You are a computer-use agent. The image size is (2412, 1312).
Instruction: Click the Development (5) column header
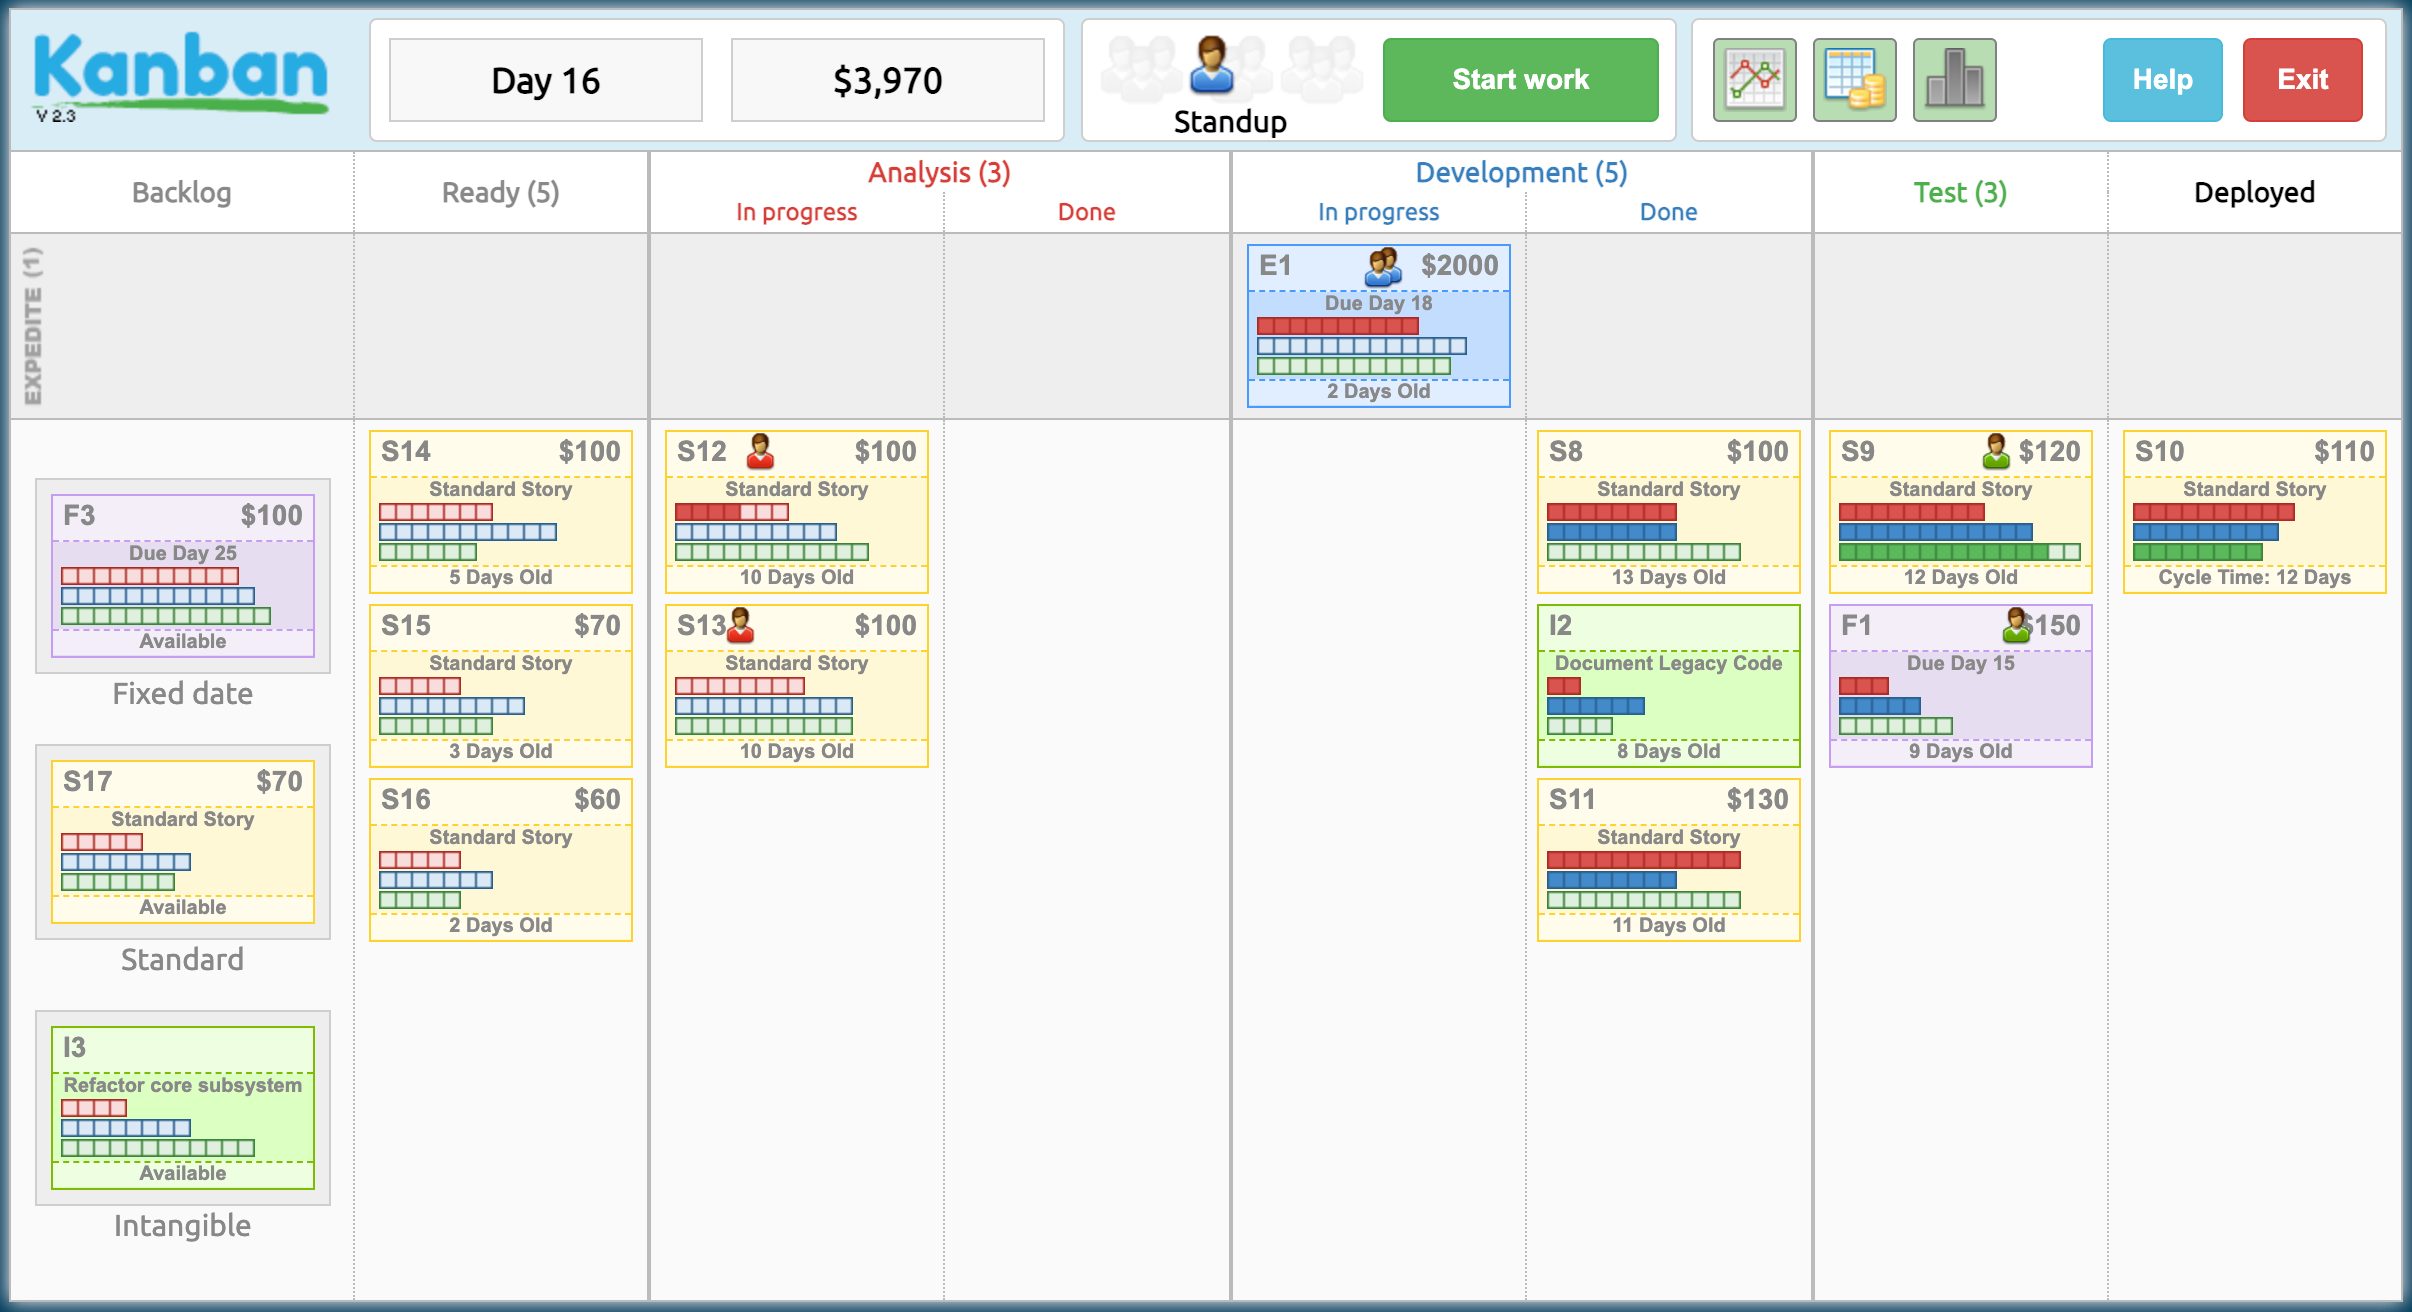pos(1520,173)
